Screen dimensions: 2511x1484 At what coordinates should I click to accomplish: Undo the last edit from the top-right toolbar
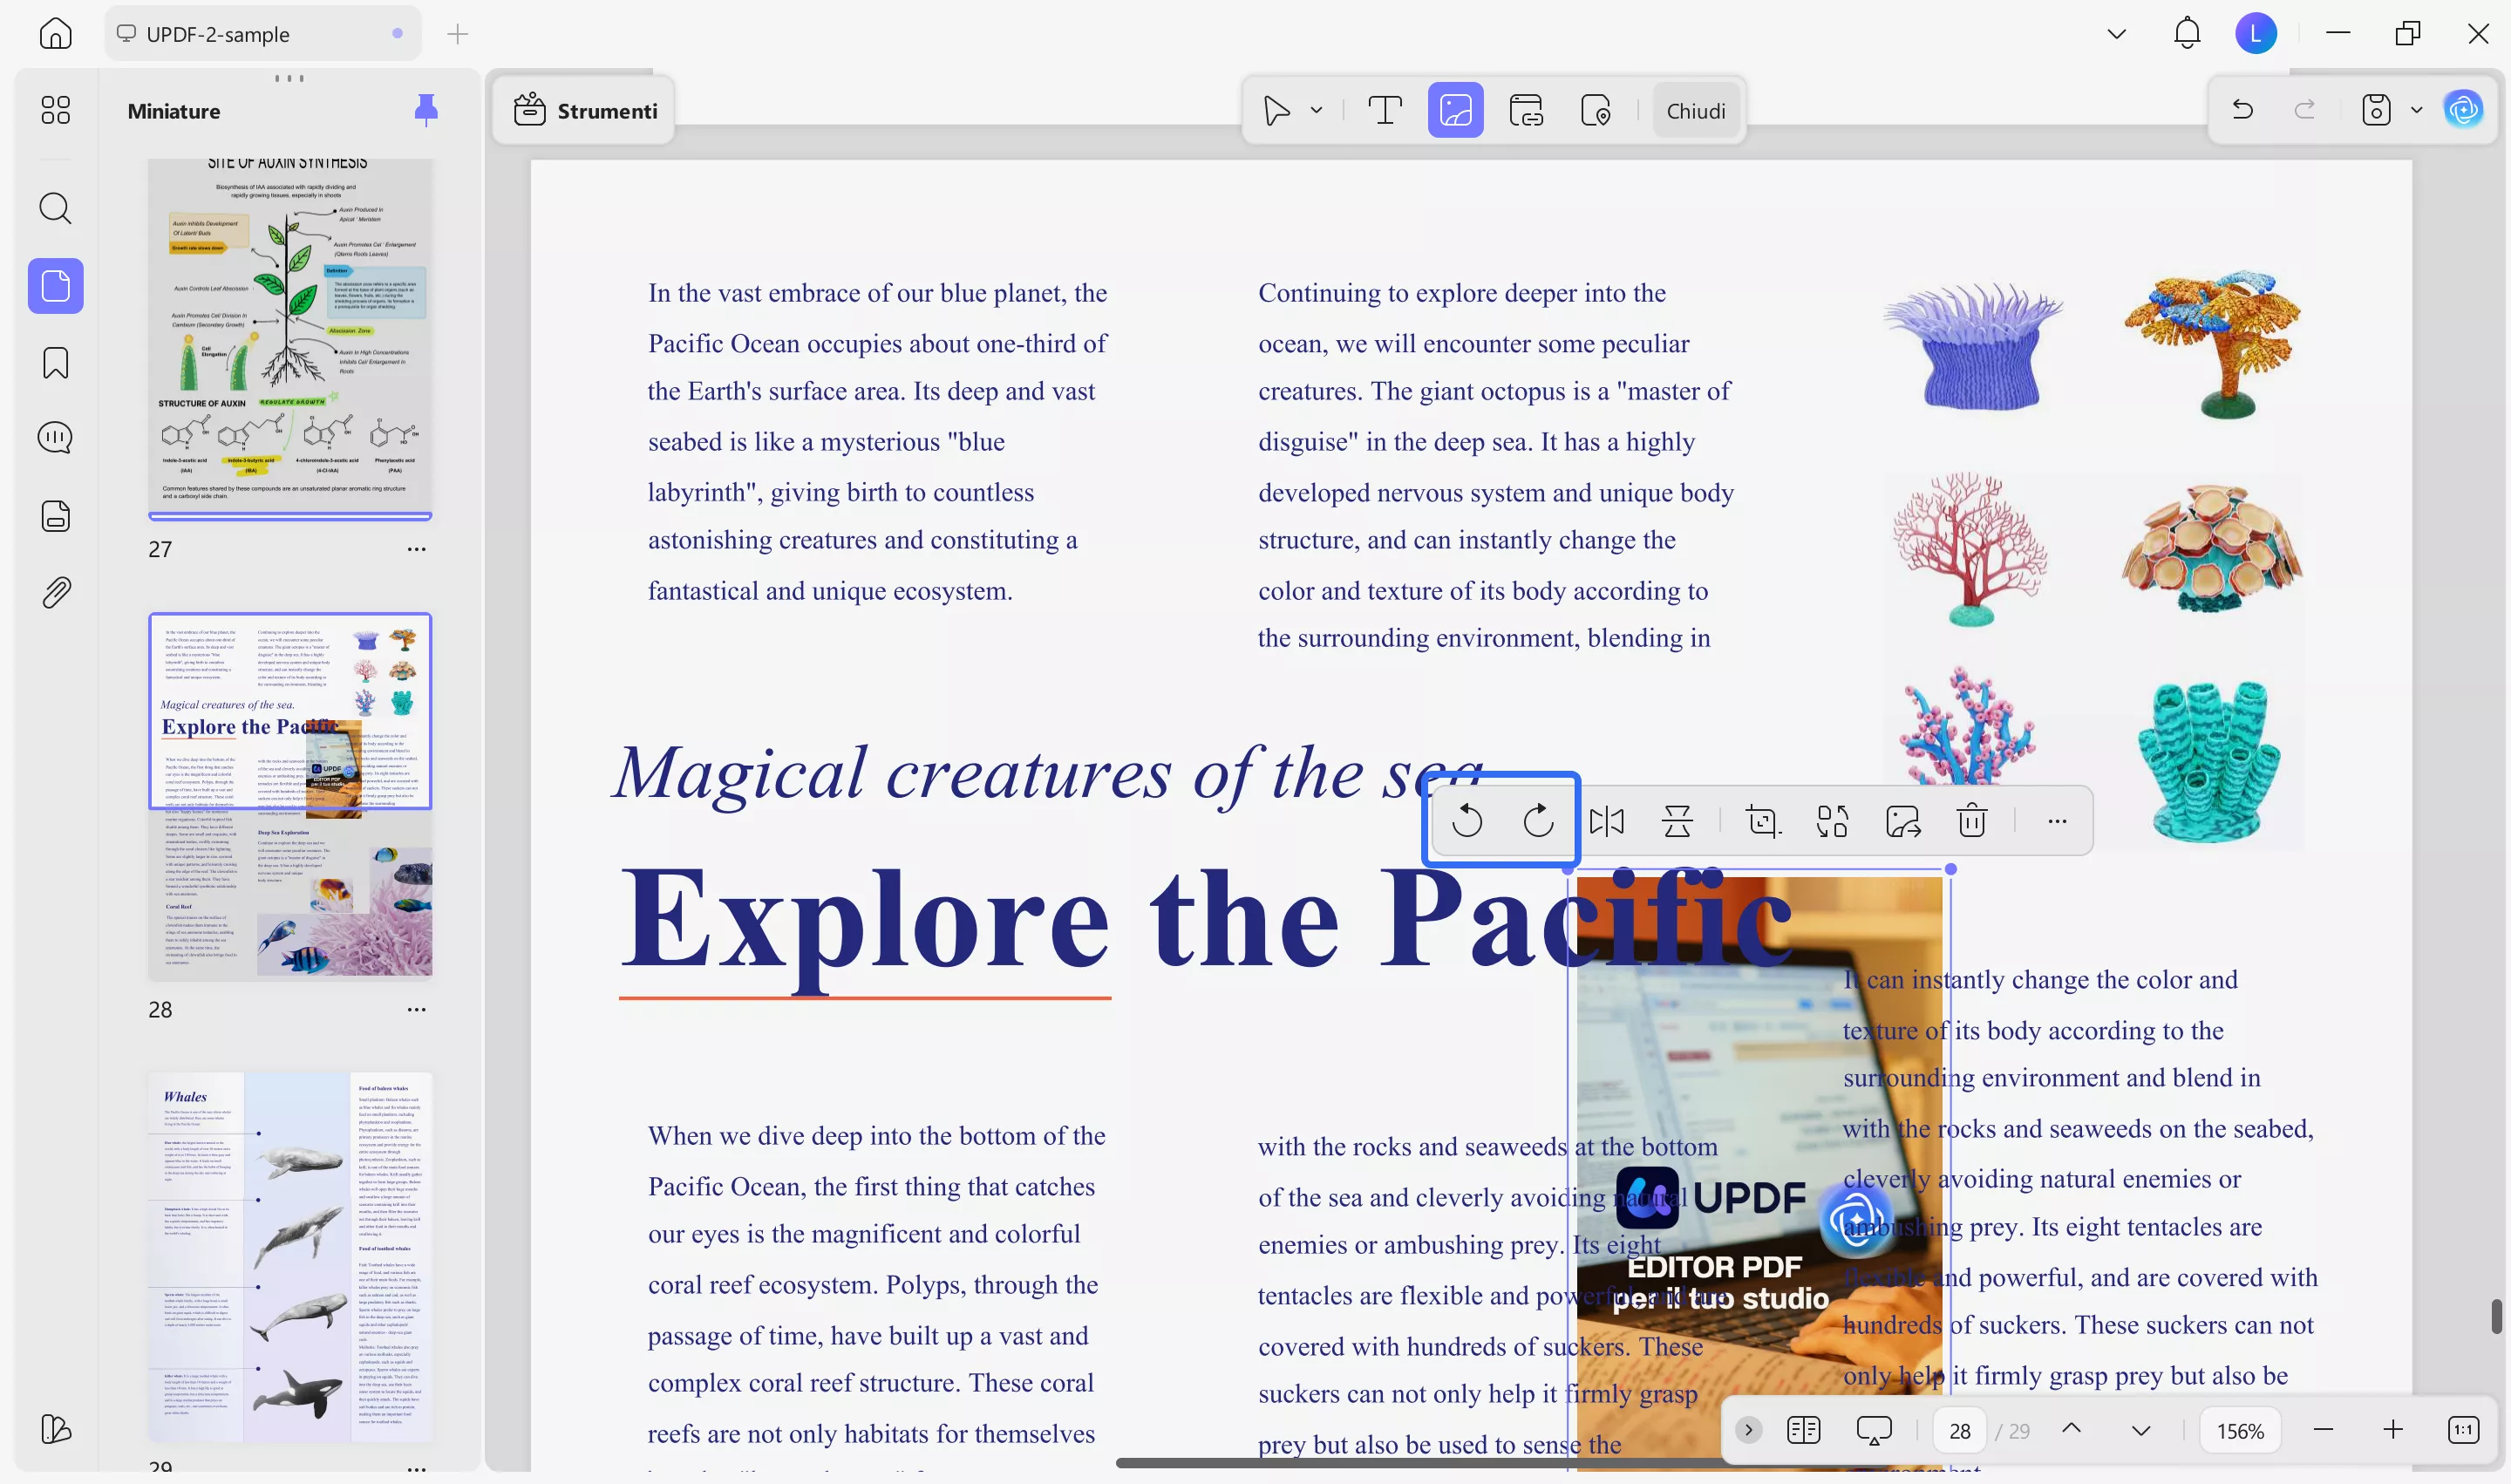click(x=2242, y=110)
